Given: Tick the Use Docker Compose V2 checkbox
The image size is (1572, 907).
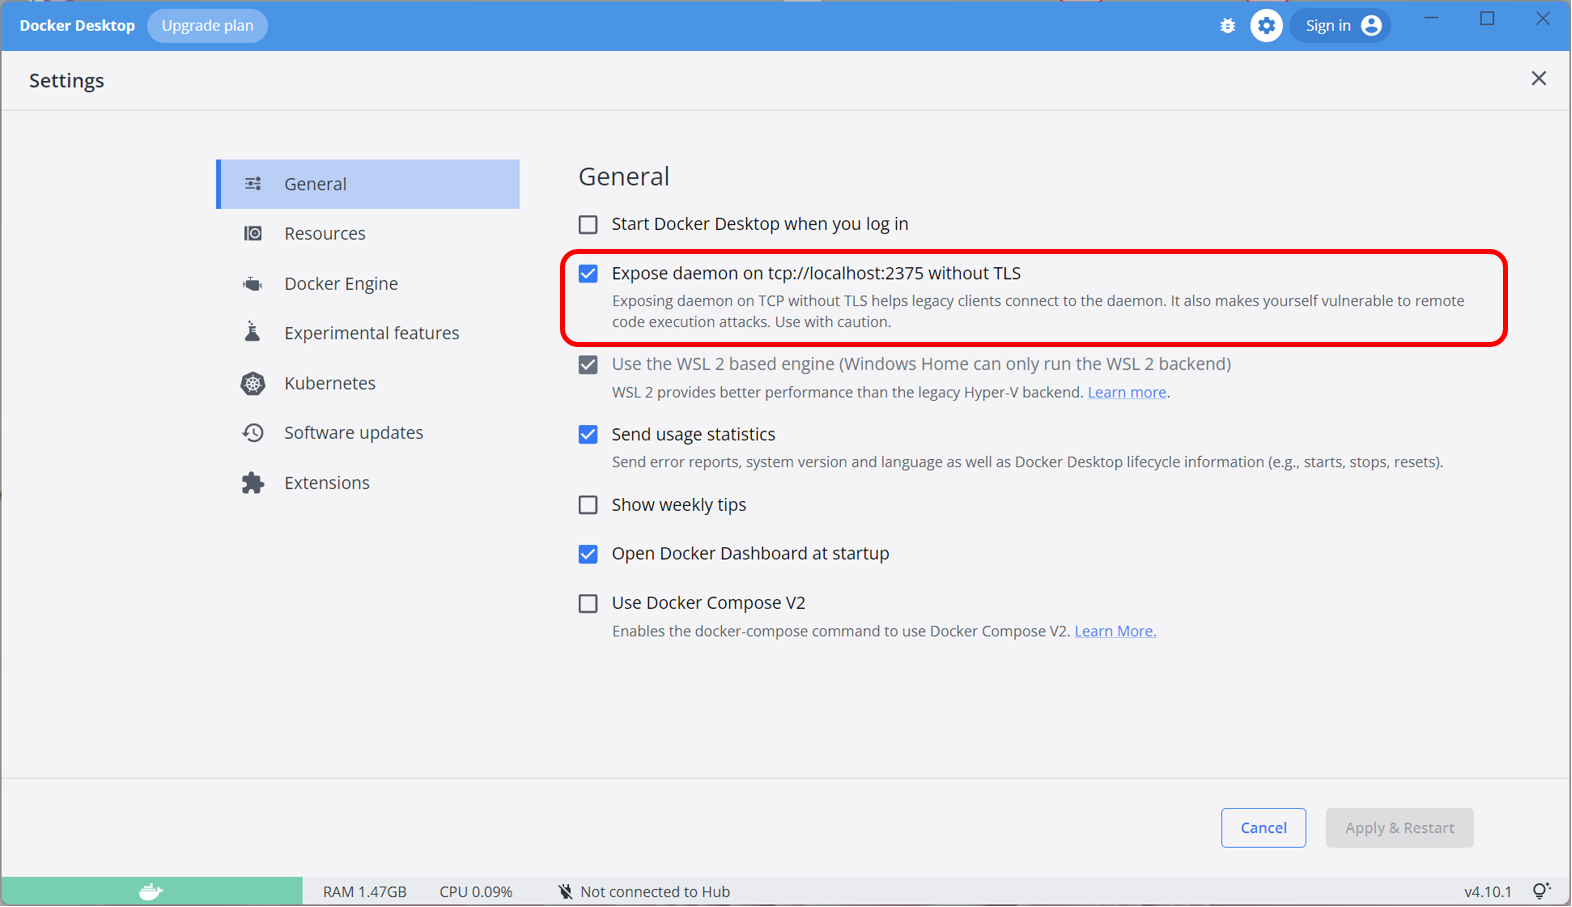Looking at the screenshot, I should point(588,603).
